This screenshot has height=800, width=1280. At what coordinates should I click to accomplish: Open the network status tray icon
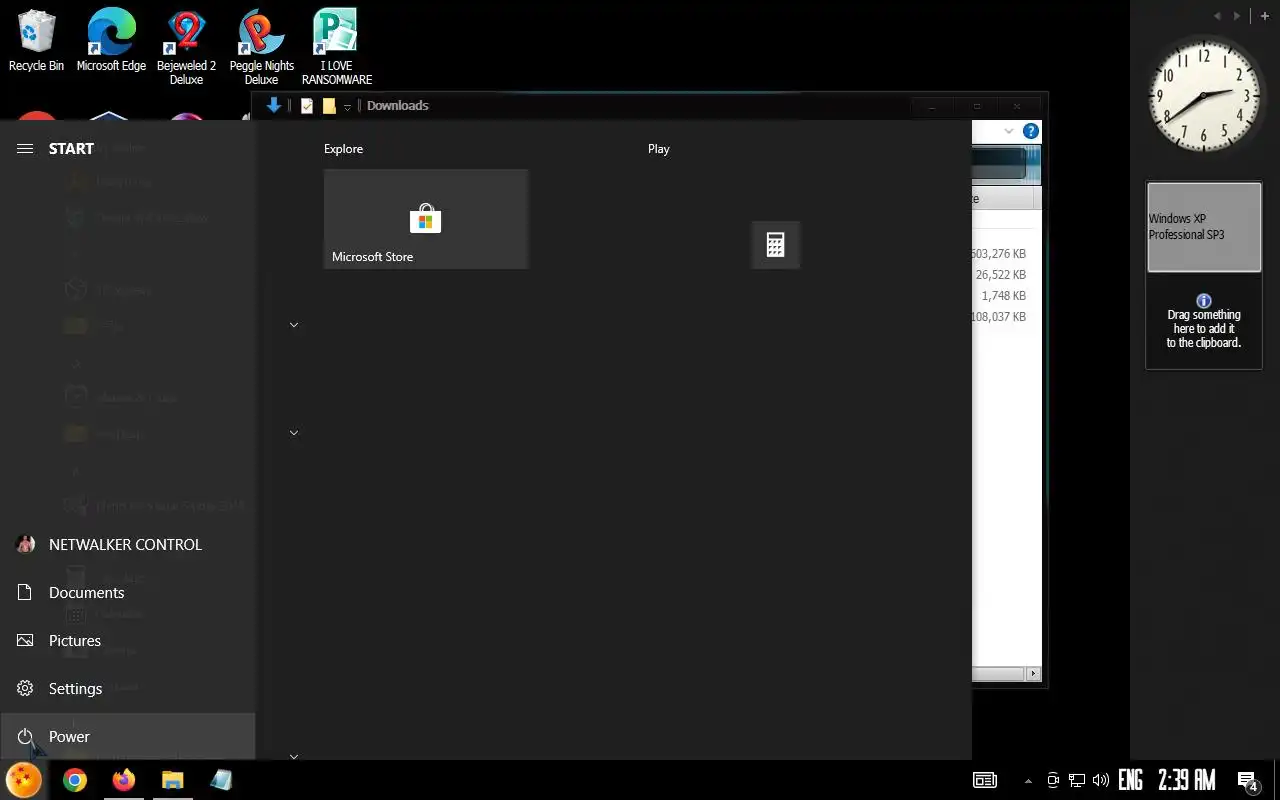click(x=1077, y=780)
